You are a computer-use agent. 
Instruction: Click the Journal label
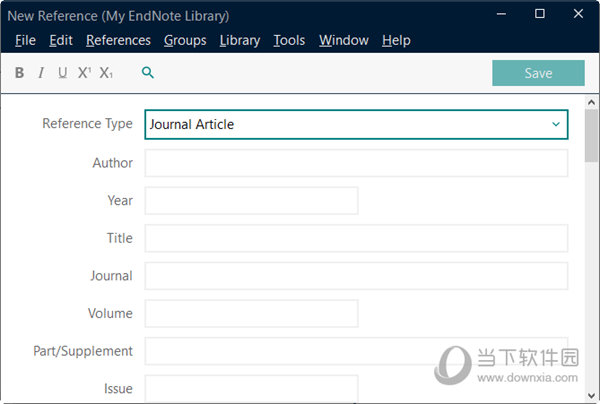(111, 276)
